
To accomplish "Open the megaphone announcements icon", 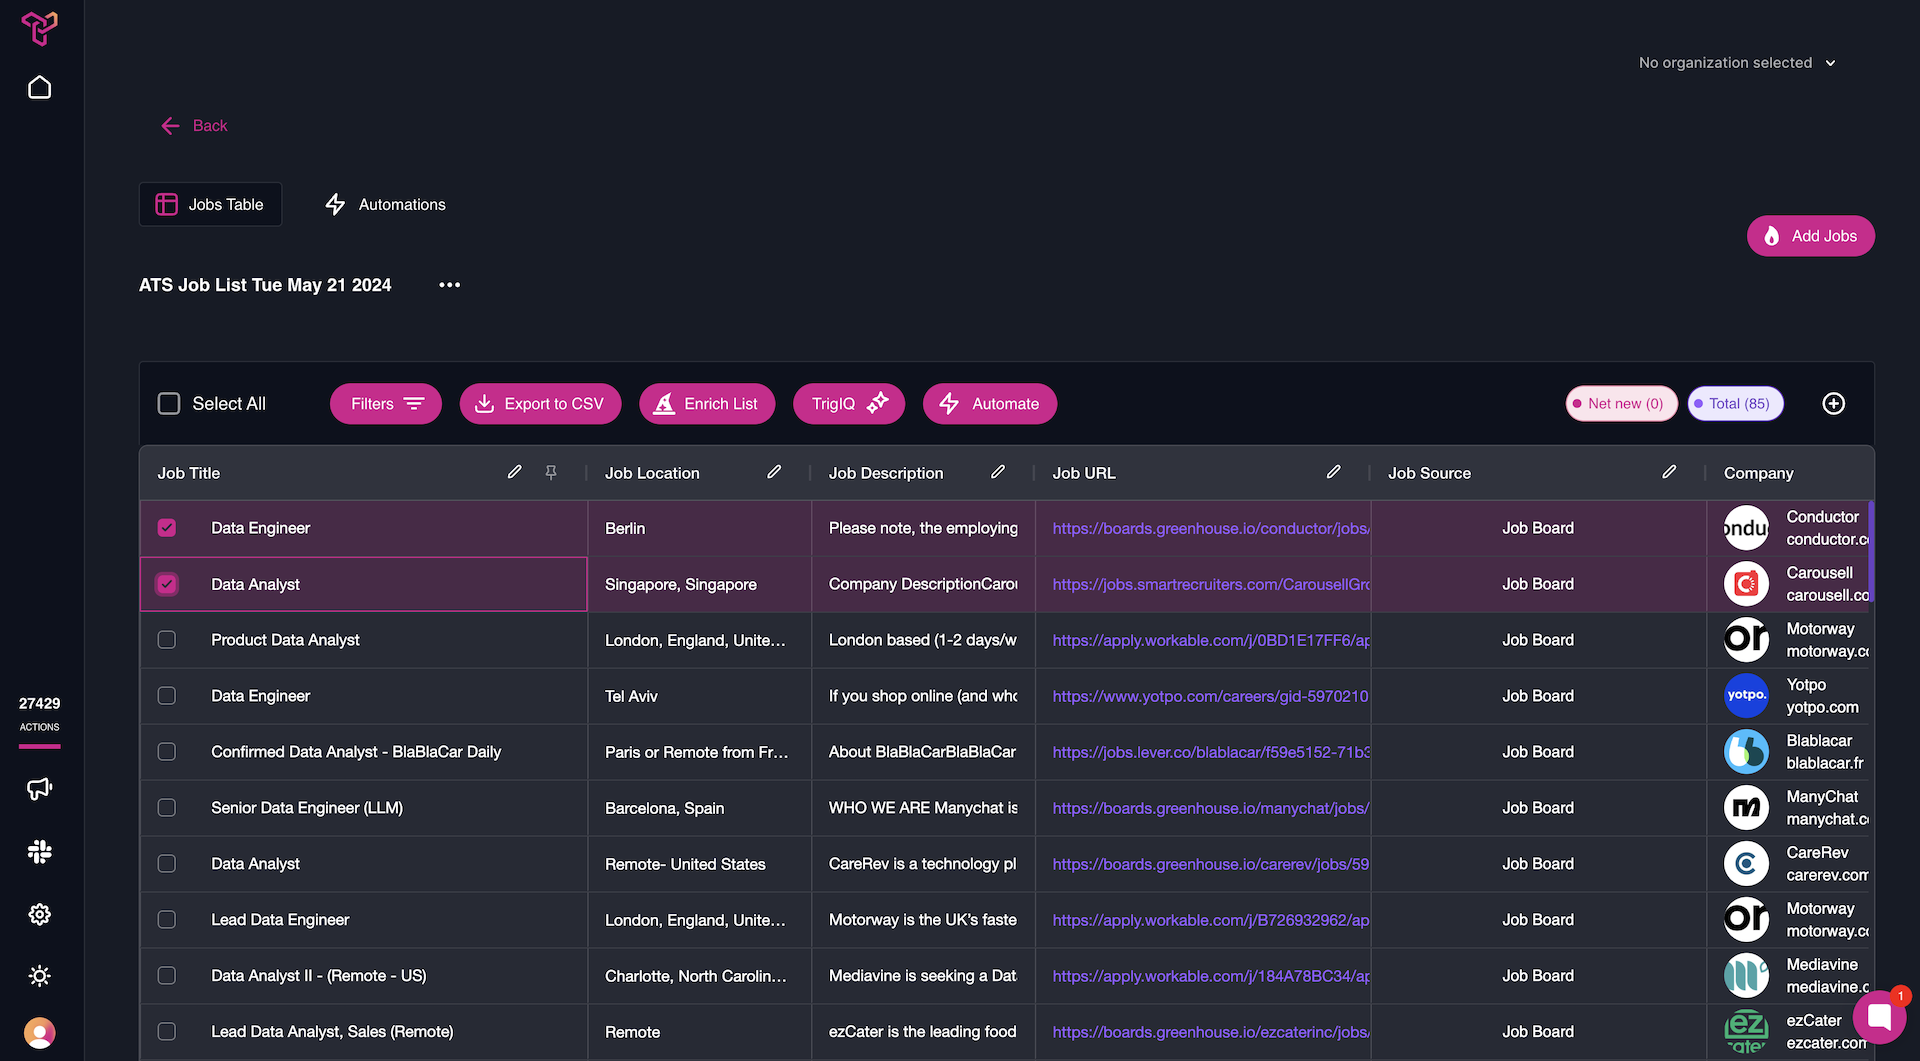I will [40, 789].
